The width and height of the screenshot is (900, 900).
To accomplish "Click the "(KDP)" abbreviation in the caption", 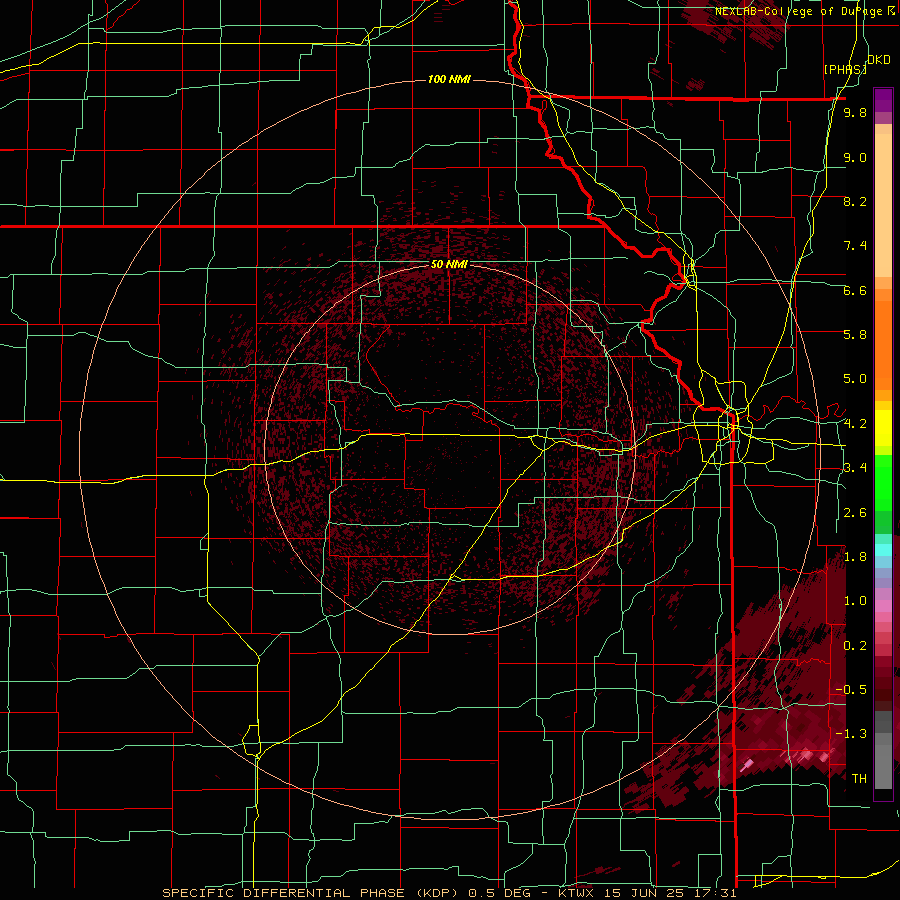I will (x=436, y=893).
